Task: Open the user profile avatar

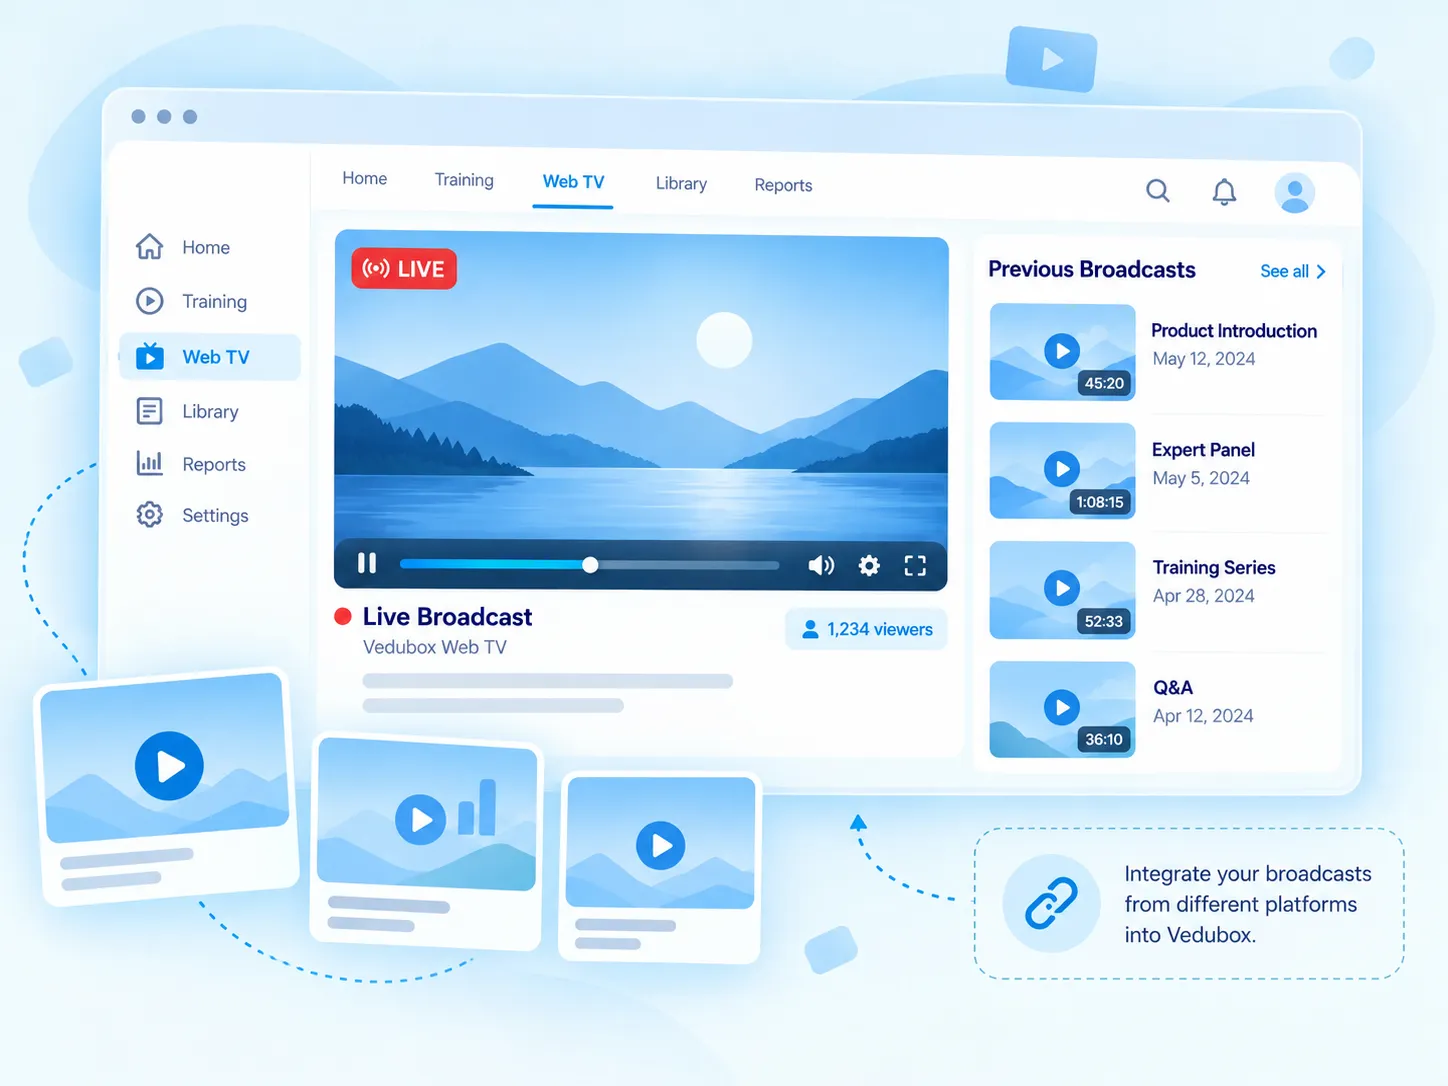Action: pos(1294,192)
